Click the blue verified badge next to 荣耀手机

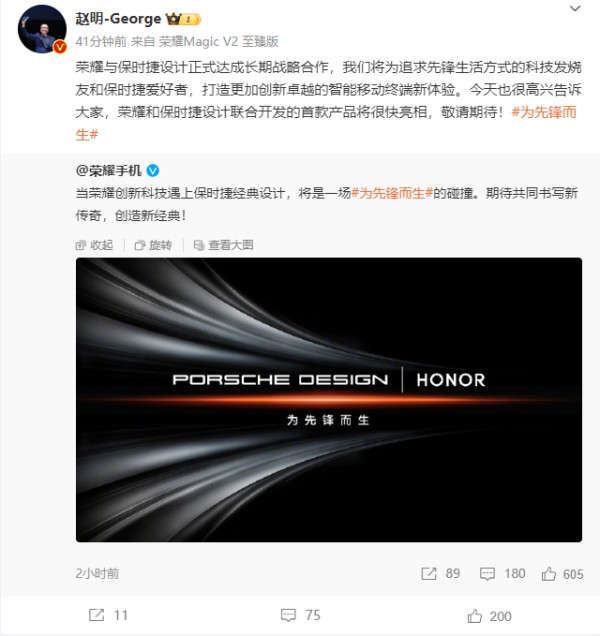tap(153, 171)
